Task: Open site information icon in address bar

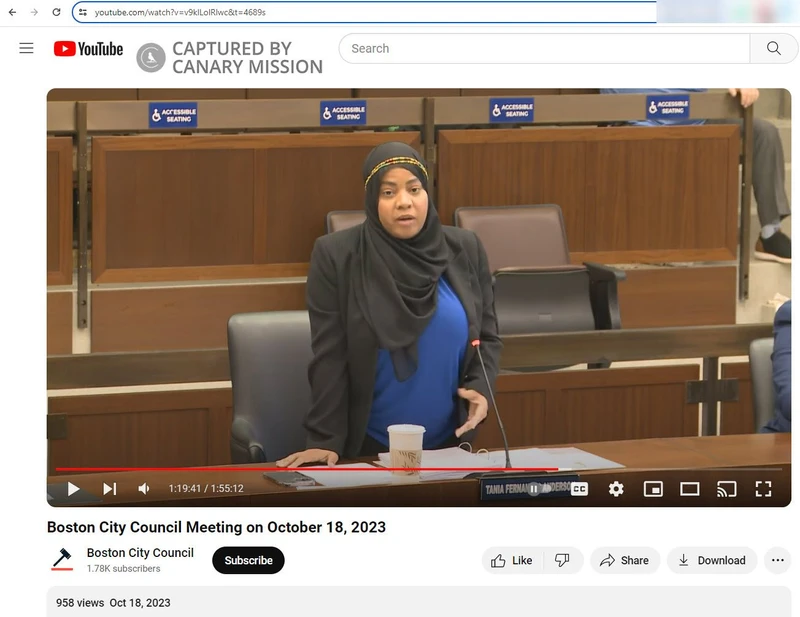Action: pyautogui.click(x=83, y=12)
